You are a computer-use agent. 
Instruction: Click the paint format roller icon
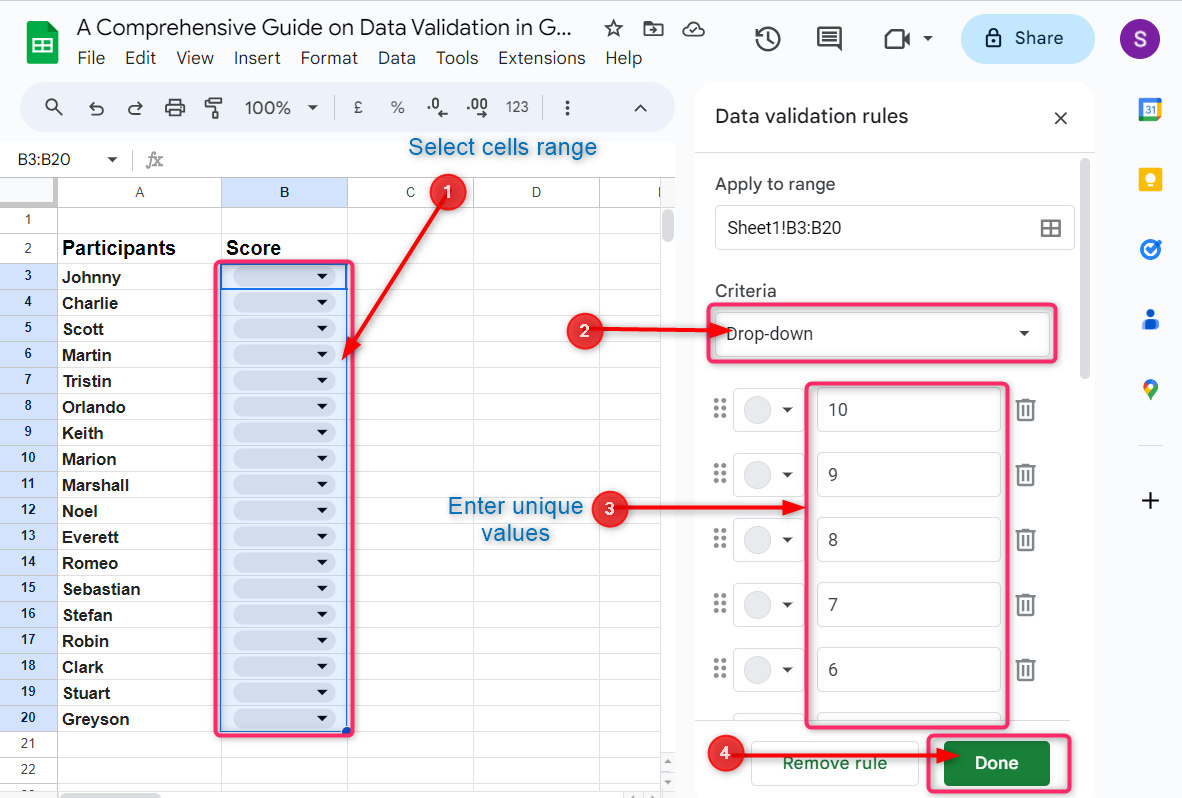click(213, 108)
